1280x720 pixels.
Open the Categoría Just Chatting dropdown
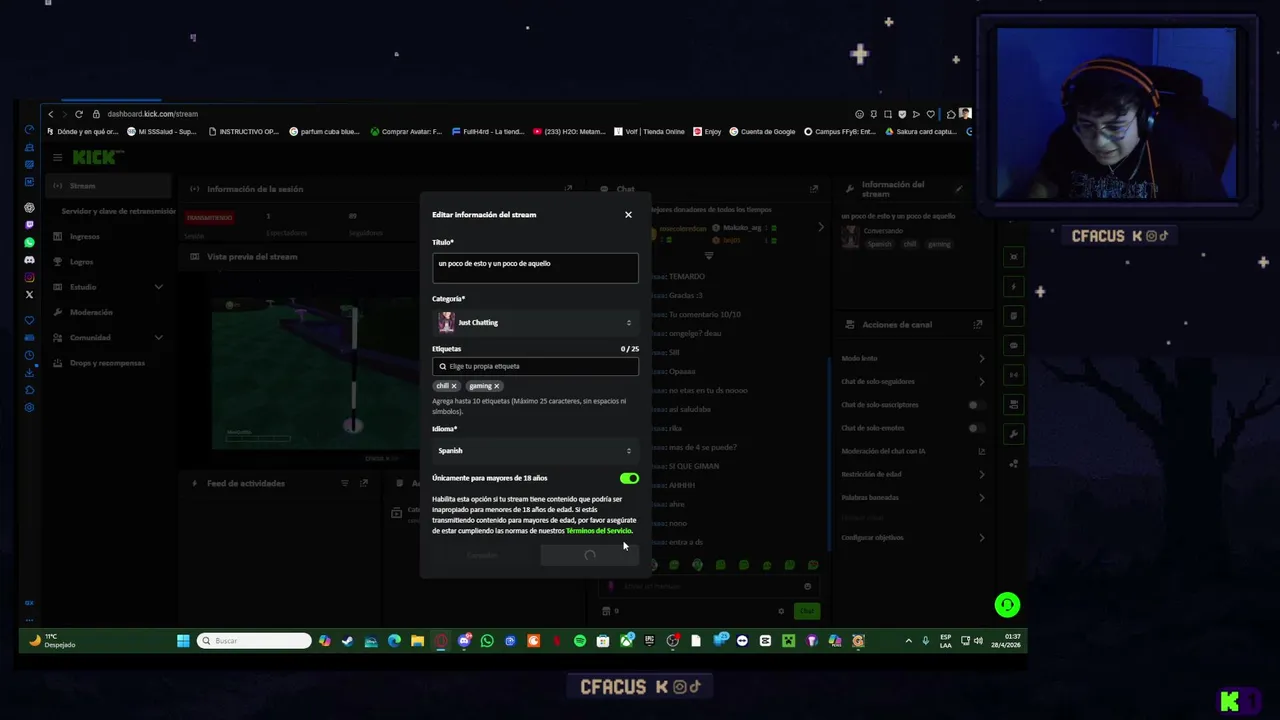coord(535,322)
